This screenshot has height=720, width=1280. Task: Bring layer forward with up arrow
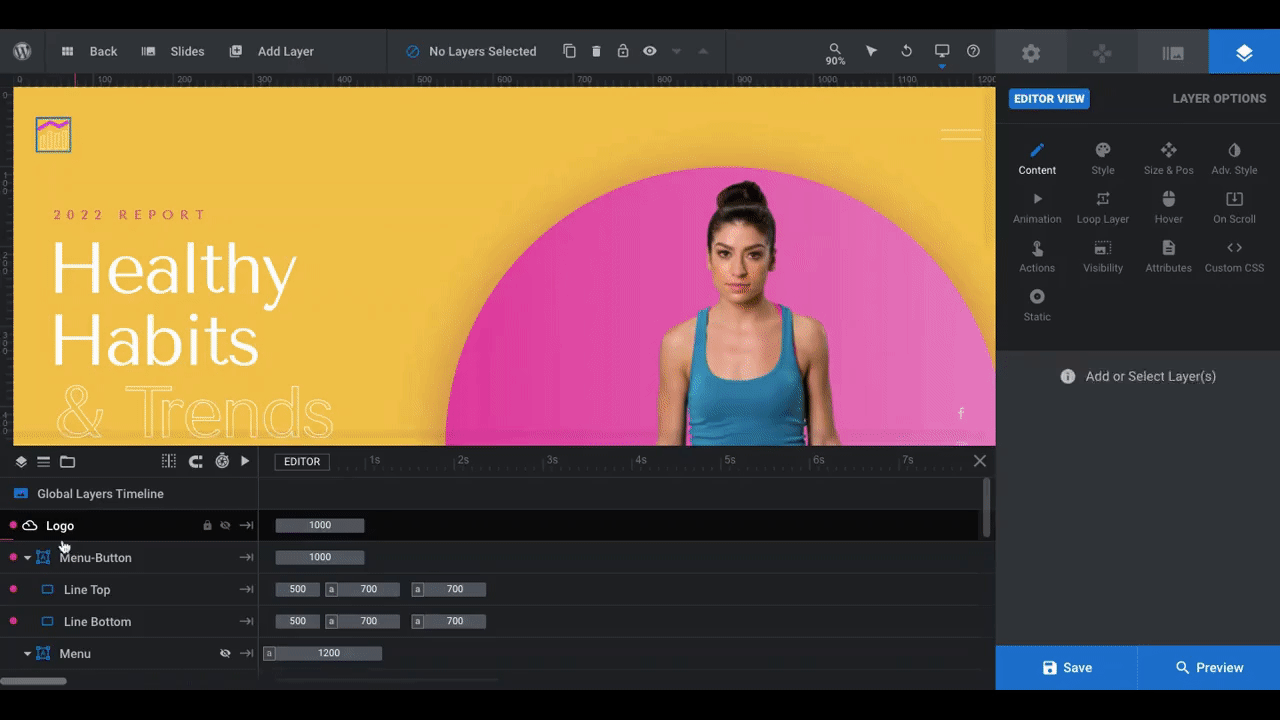(x=703, y=51)
